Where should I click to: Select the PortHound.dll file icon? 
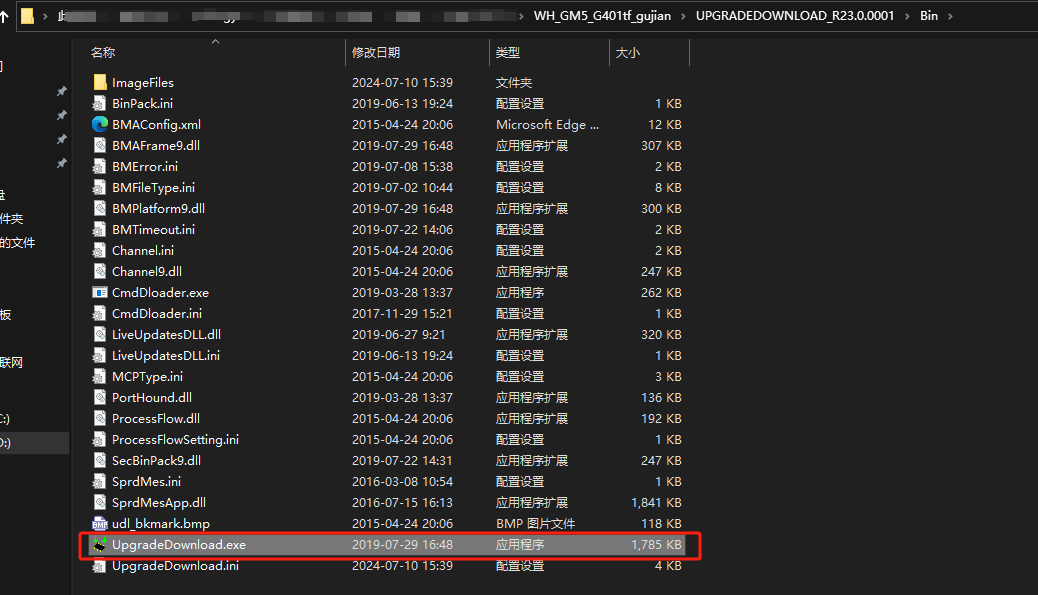click(100, 397)
